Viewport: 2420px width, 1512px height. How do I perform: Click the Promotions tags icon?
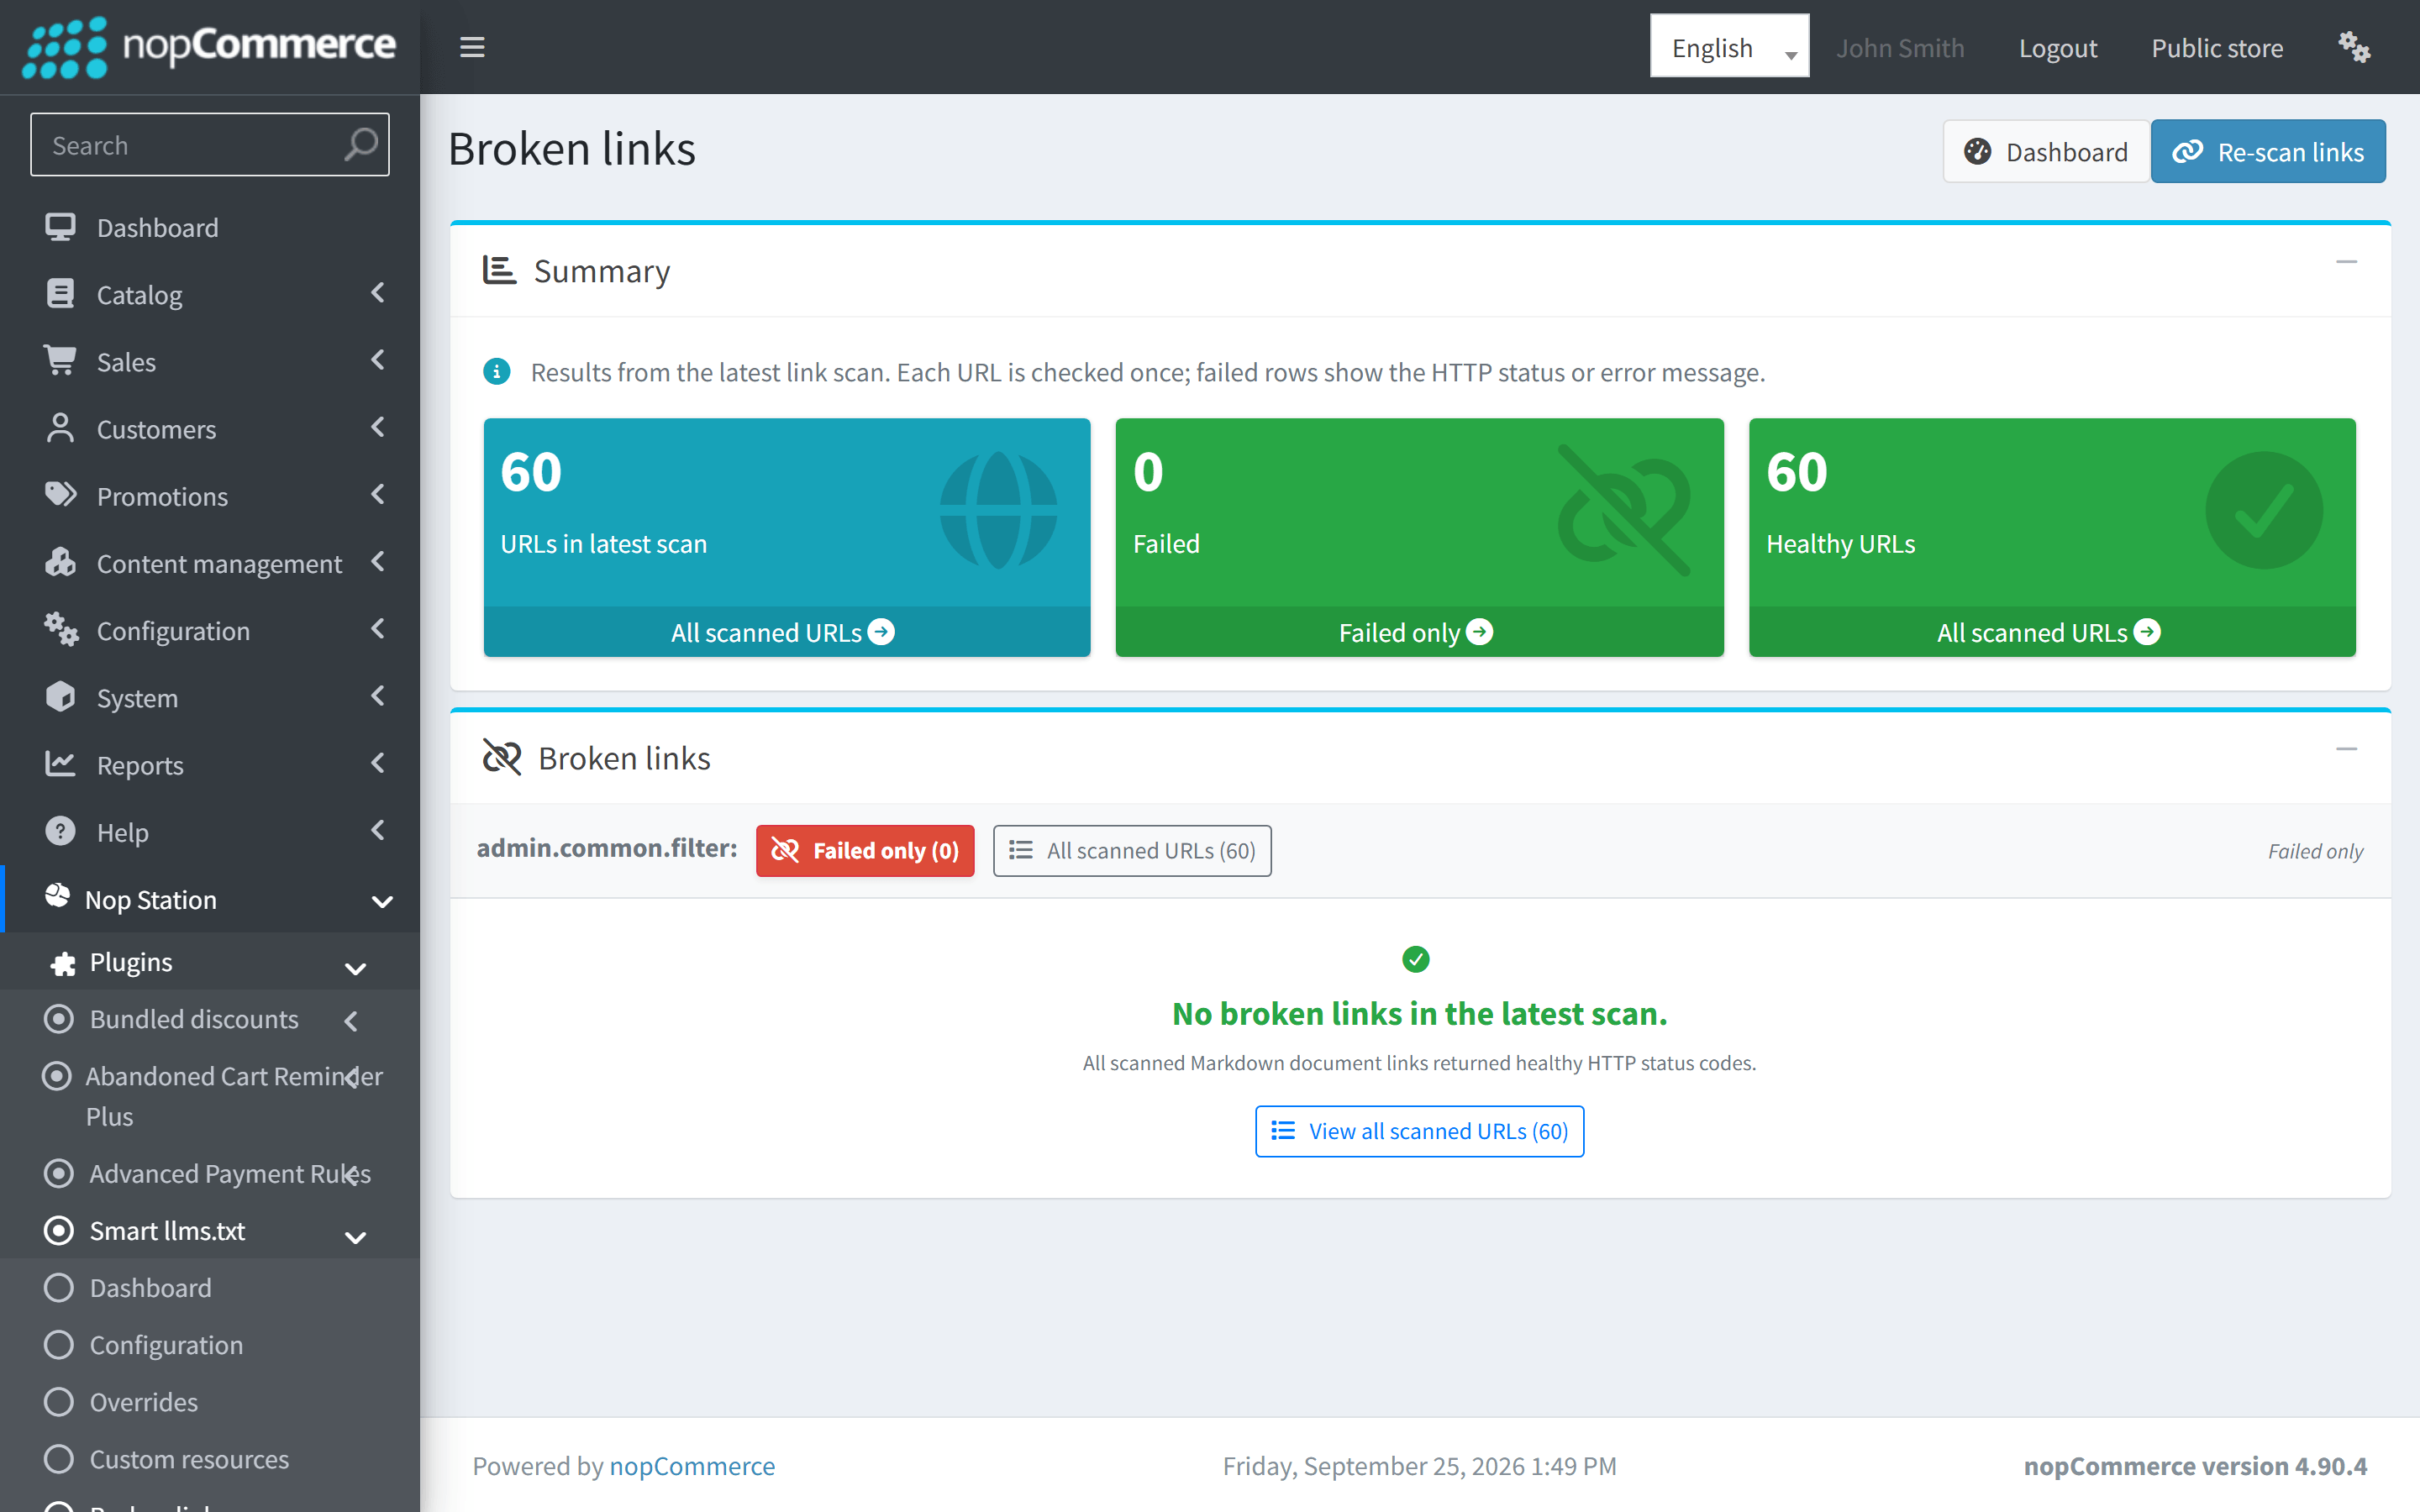click(x=60, y=495)
